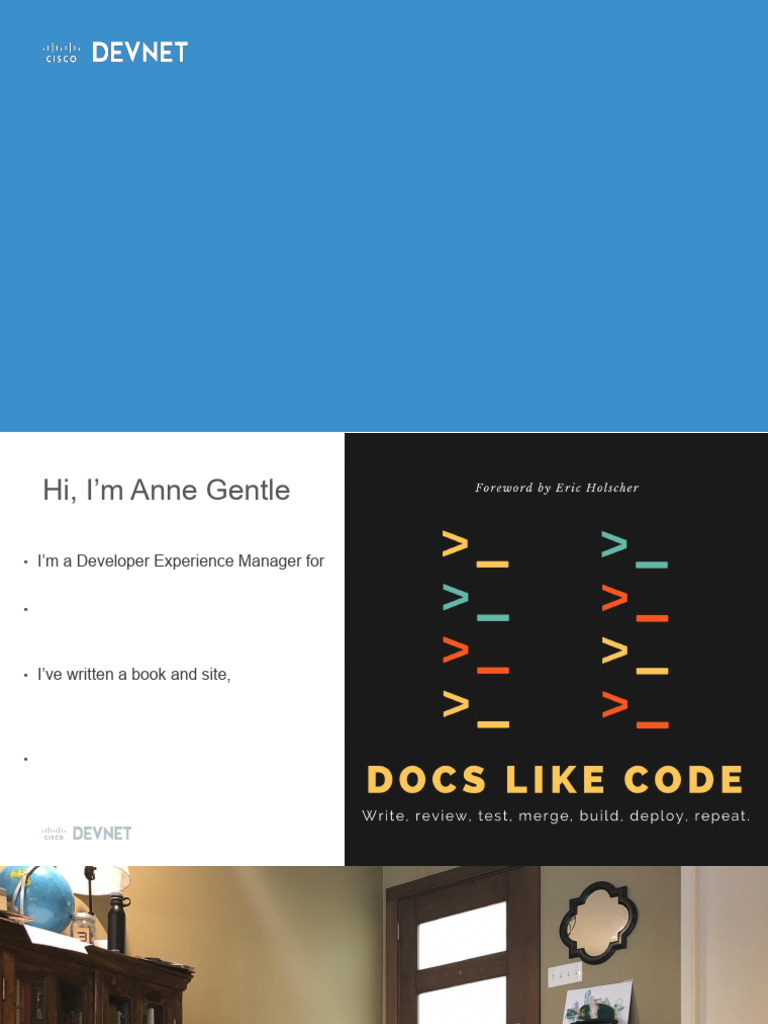This screenshot has width=768, height=1024.
Task: Click the light switch plate on wall
Action: 565,973
